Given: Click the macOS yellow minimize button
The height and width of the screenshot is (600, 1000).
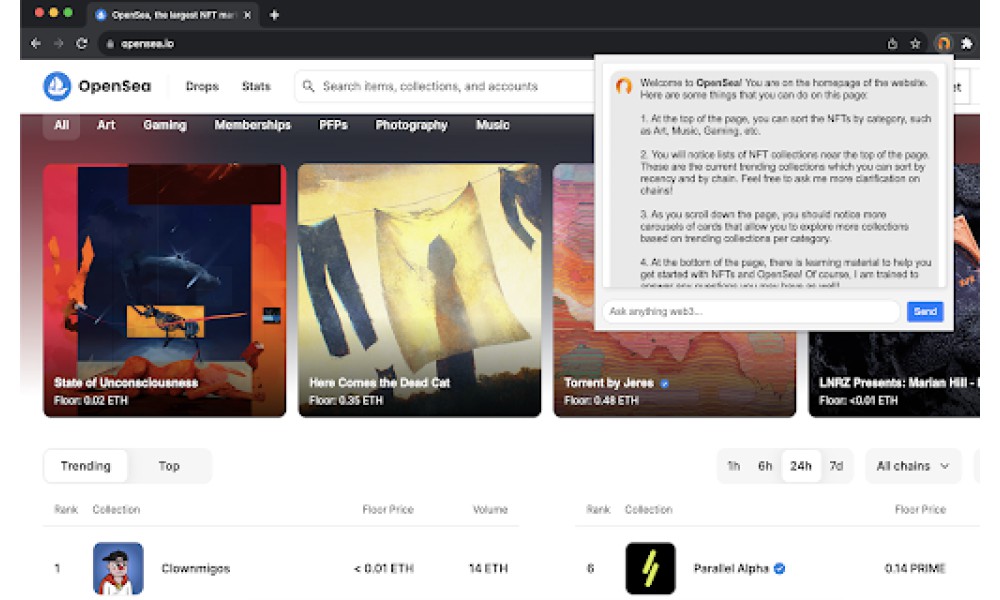Looking at the screenshot, I should coord(54,12).
